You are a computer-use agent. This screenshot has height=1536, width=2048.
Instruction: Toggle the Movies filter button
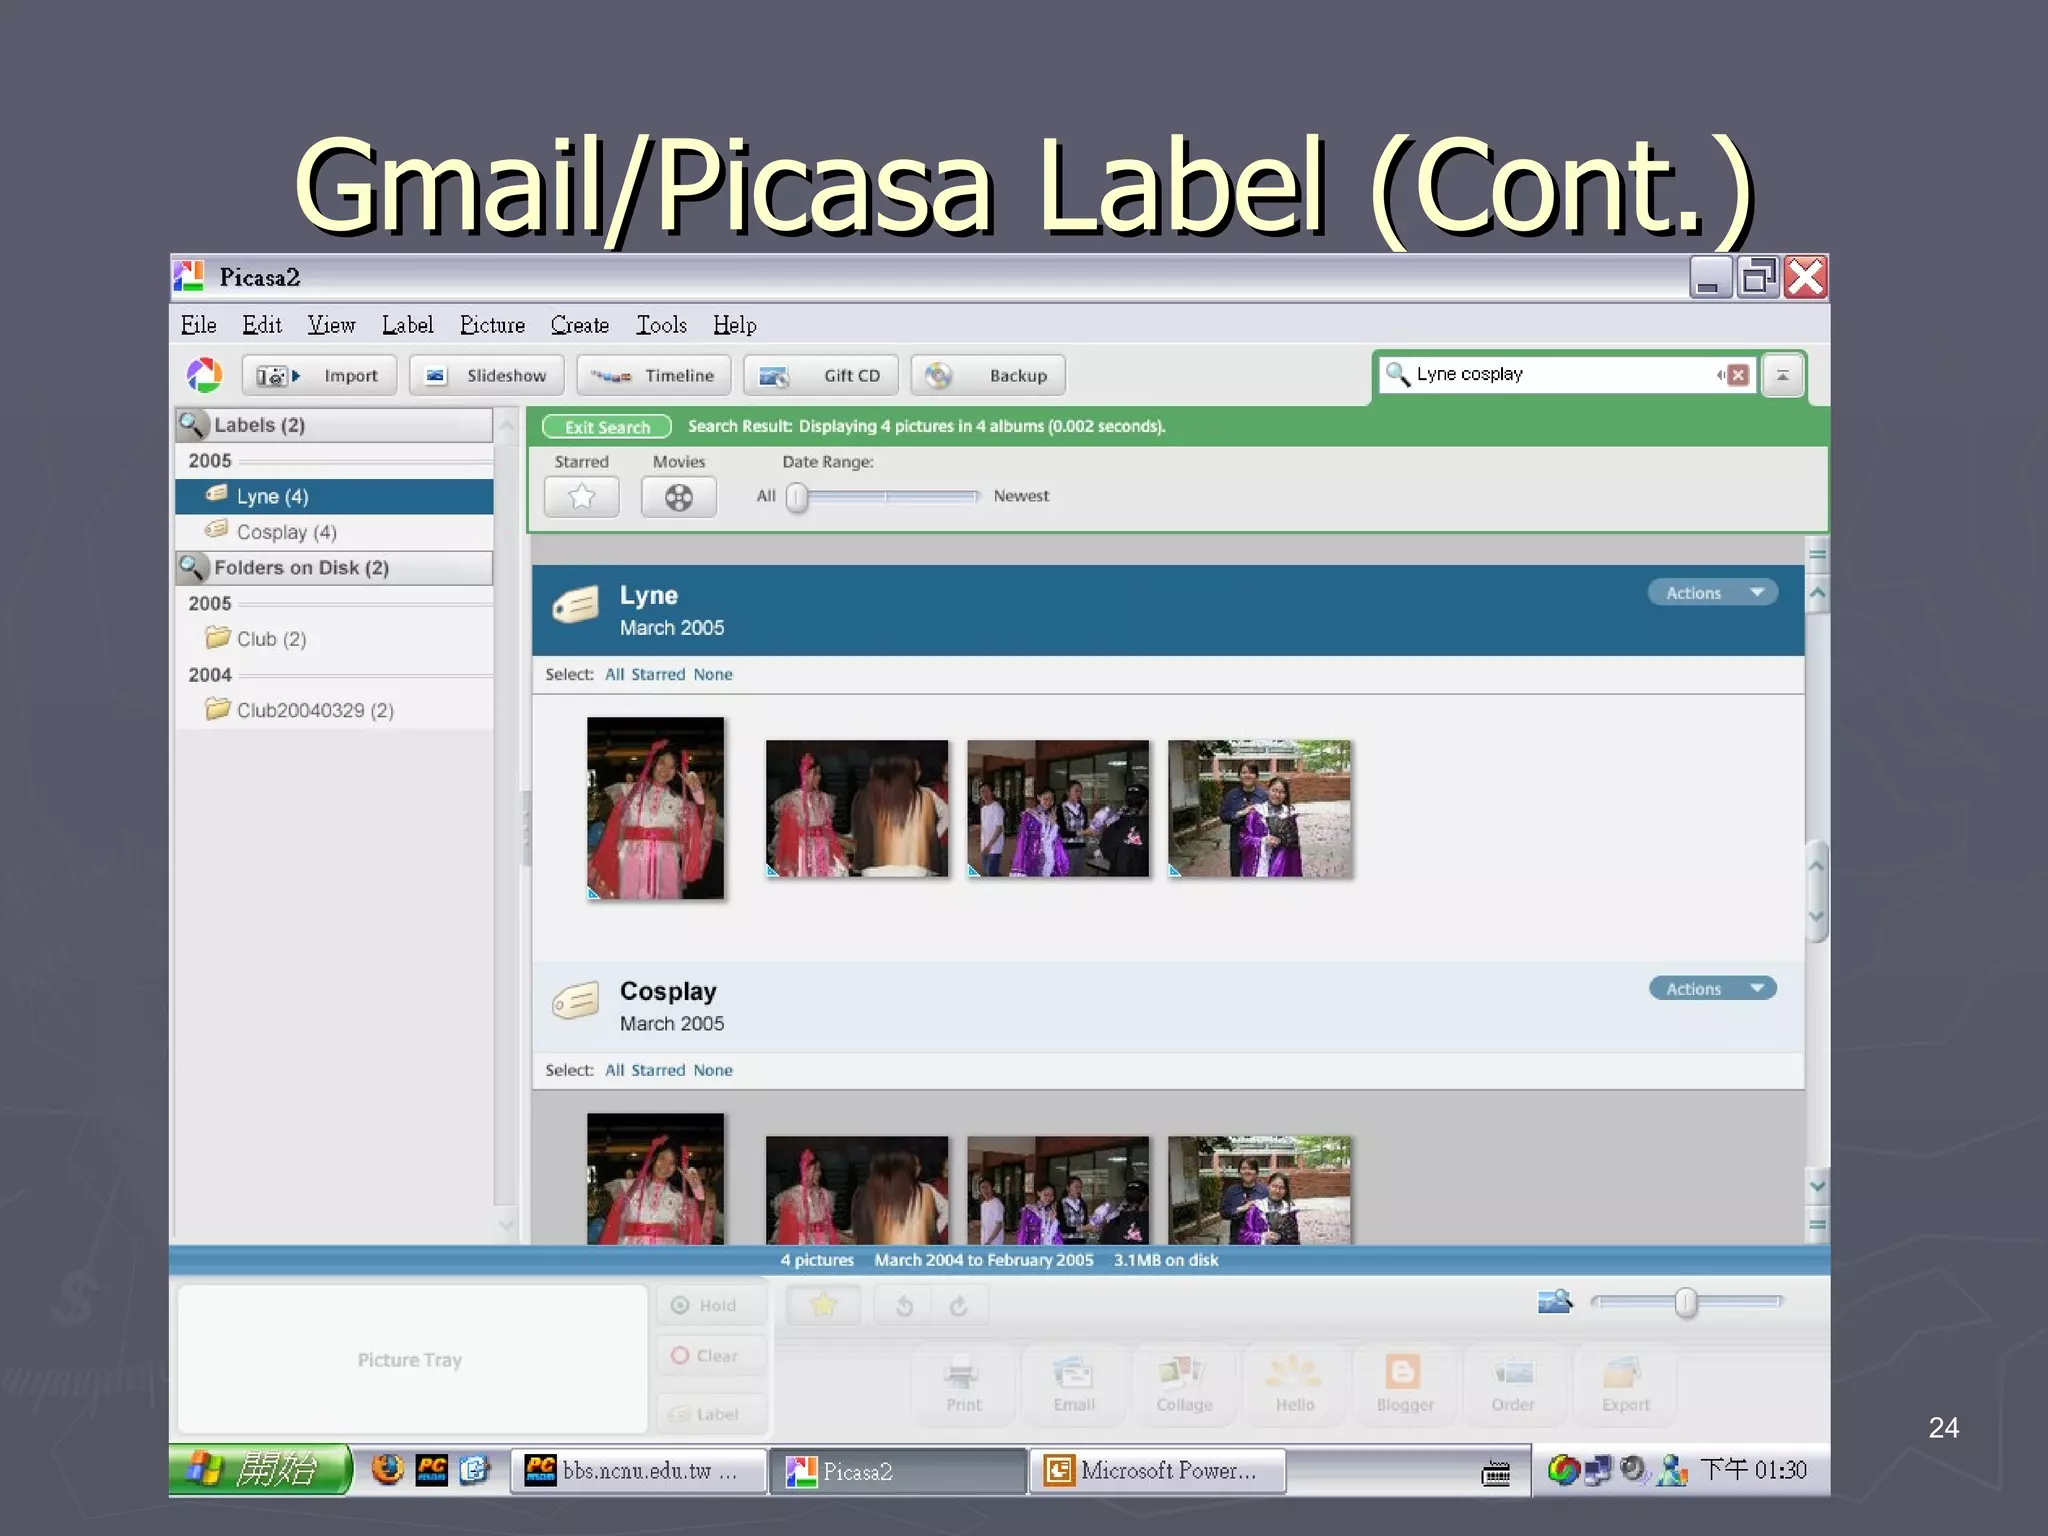[678, 497]
